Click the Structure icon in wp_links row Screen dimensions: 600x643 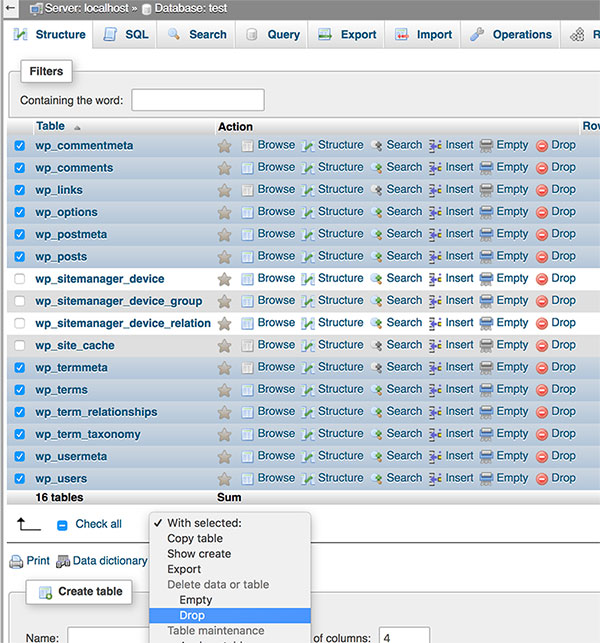coord(308,190)
